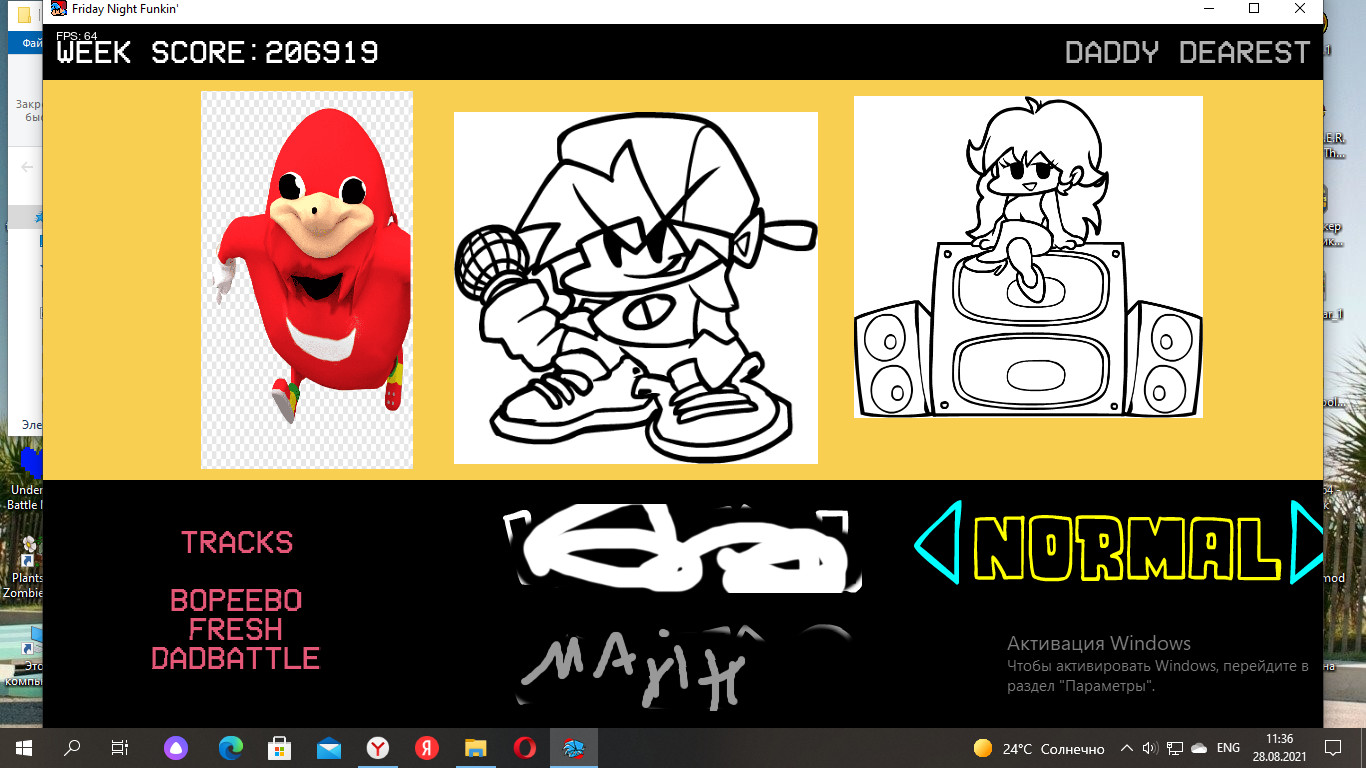Click the Friday Night Funkin' title bar icon
This screenshot has width=1366, height=768.
point(59,9)
